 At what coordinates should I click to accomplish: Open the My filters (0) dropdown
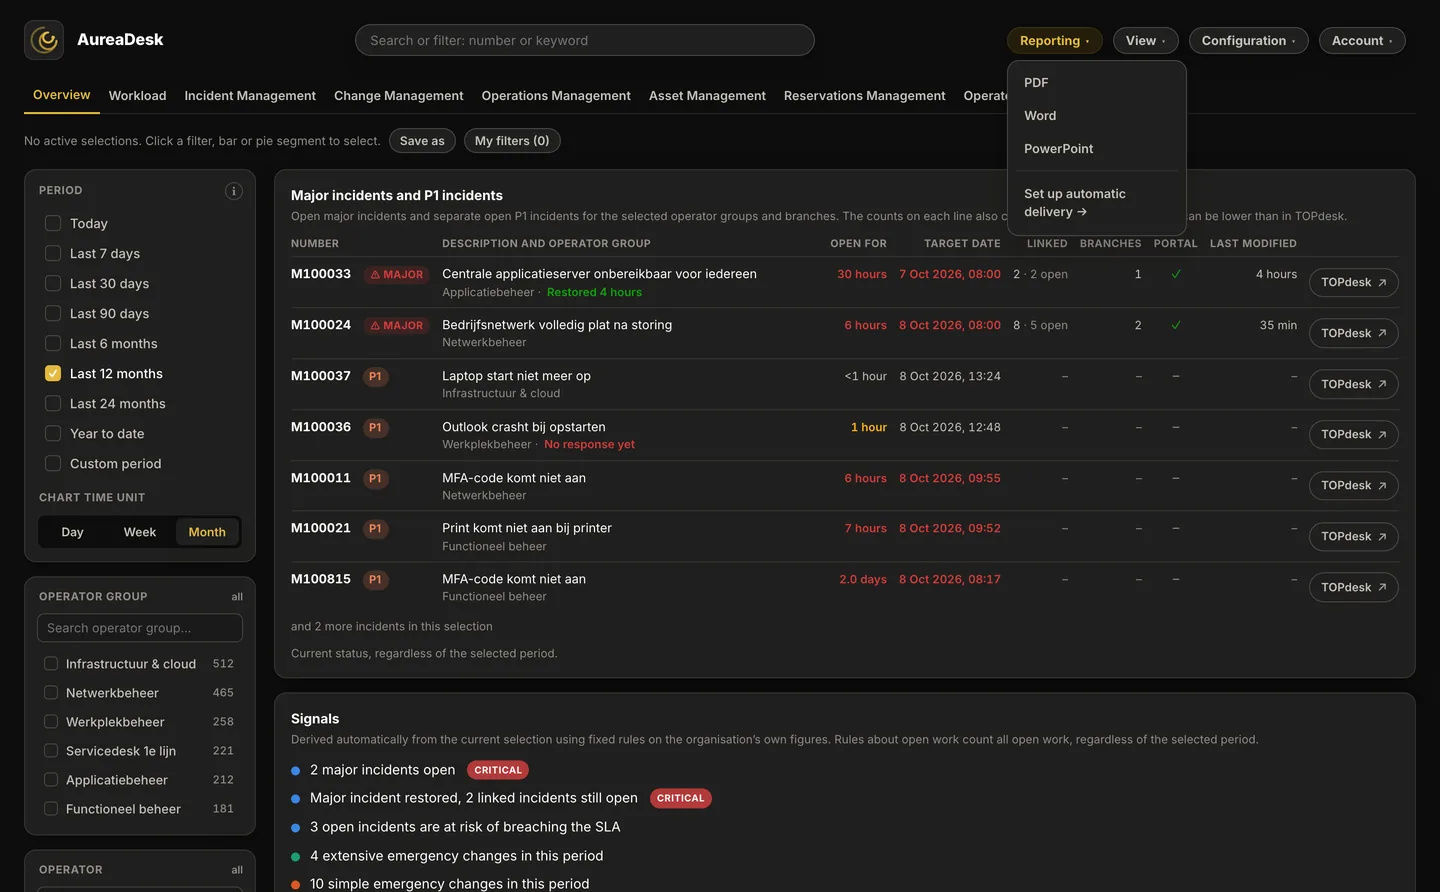point(512,141)
